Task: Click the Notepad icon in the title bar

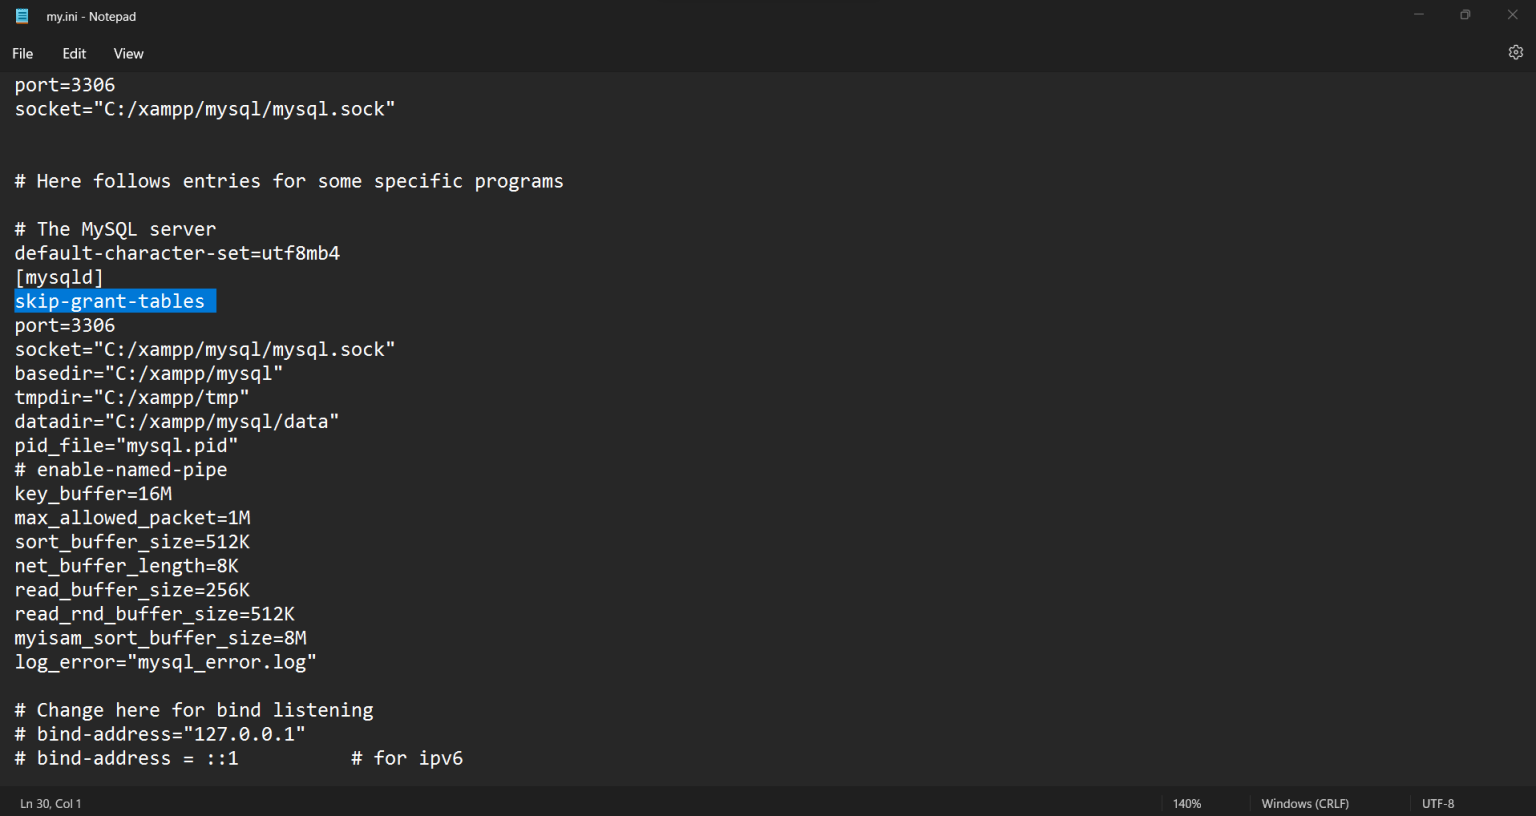Action: 21,16
